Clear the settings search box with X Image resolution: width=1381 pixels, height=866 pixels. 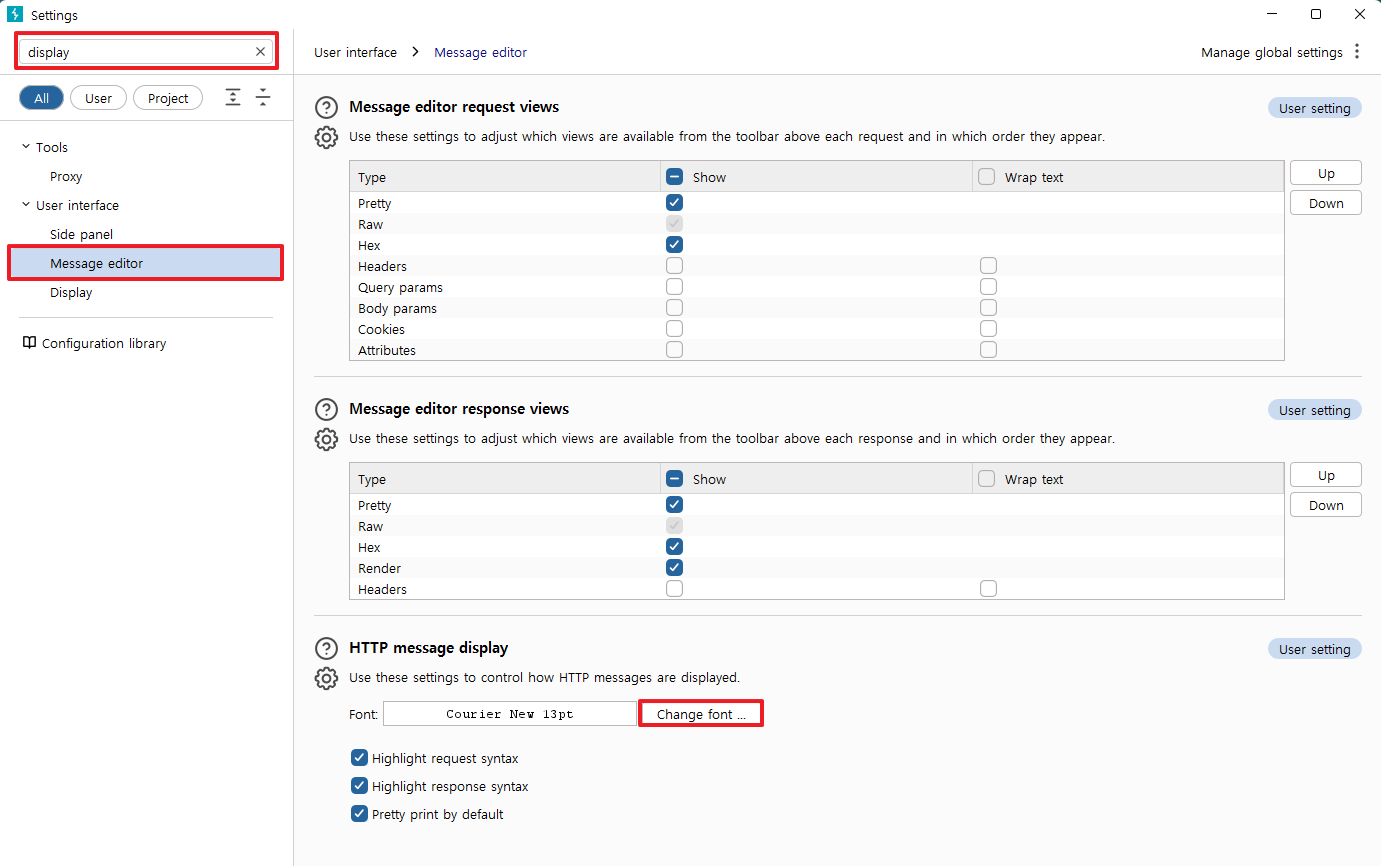click(x=261, y=52)
